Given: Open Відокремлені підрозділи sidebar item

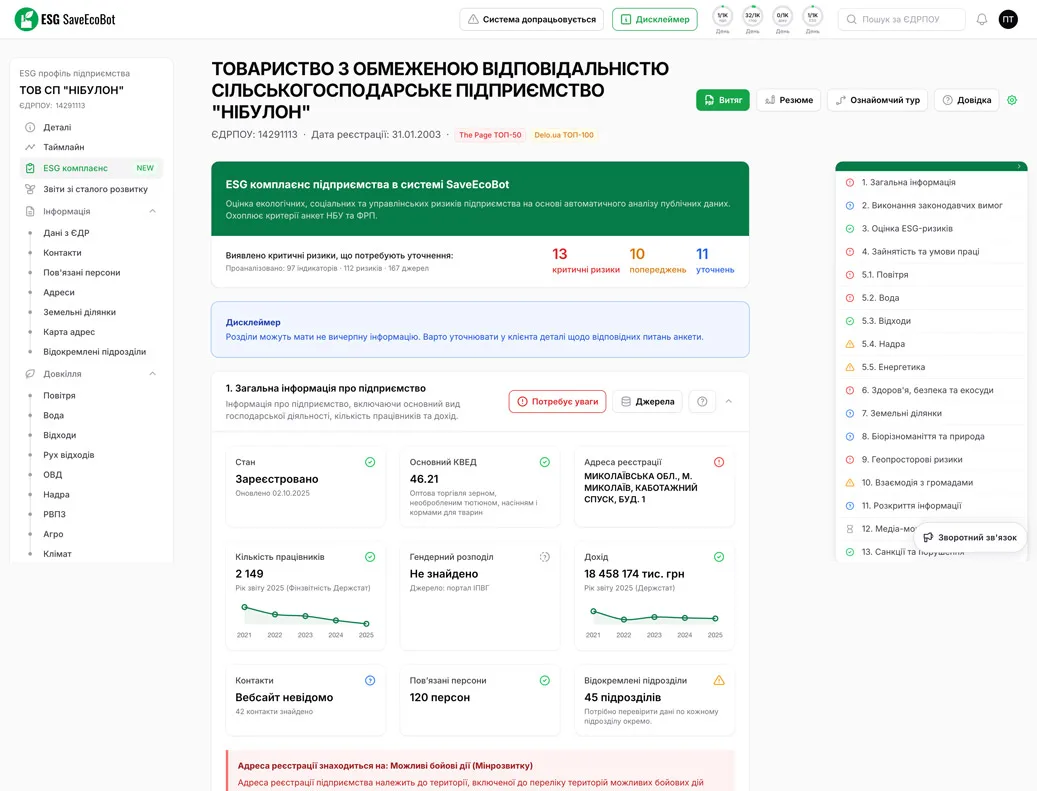Looking at the screenshot, I should (x=95, y=352).
